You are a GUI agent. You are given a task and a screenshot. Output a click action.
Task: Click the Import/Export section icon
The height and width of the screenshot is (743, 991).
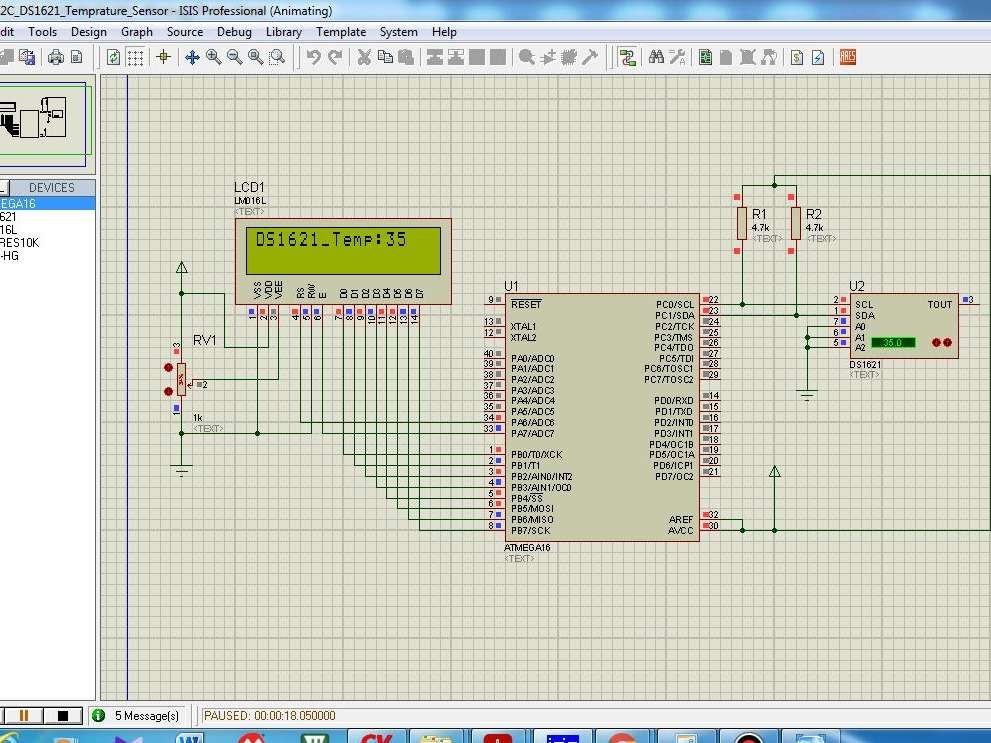(27, 57)
